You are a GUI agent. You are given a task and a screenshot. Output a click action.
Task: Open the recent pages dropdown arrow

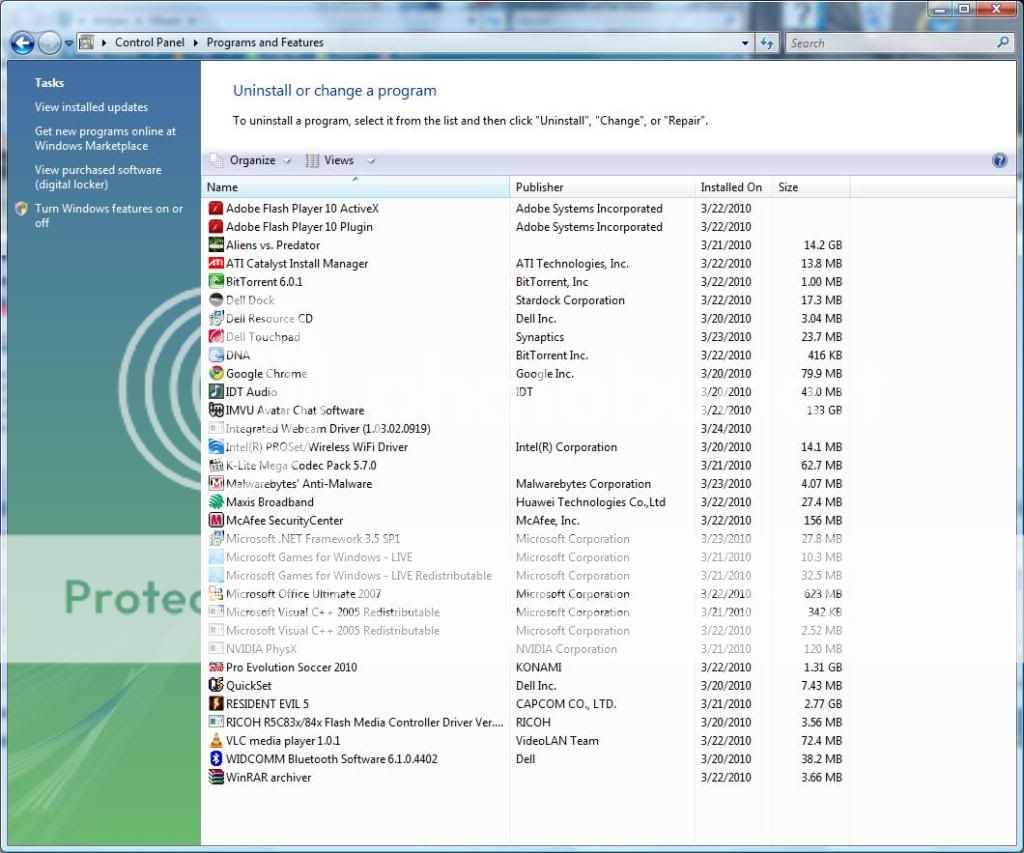click(69, 44)
